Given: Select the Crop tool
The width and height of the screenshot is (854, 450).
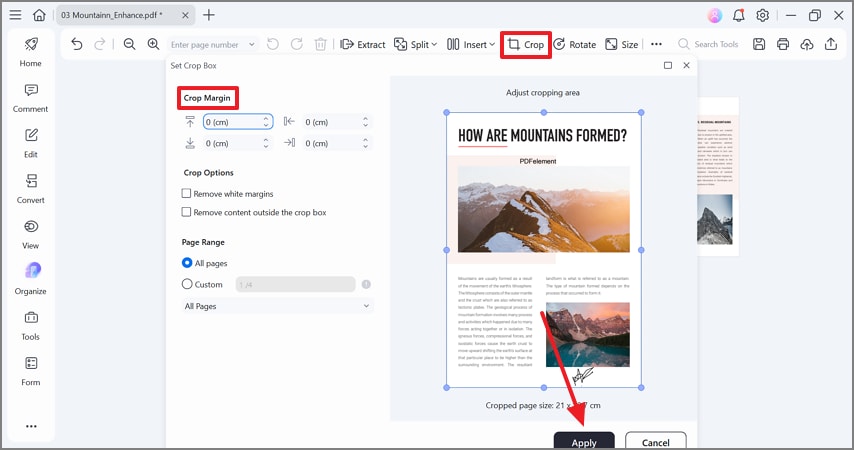Looking at the screenshot, I should tap(526, 45).
